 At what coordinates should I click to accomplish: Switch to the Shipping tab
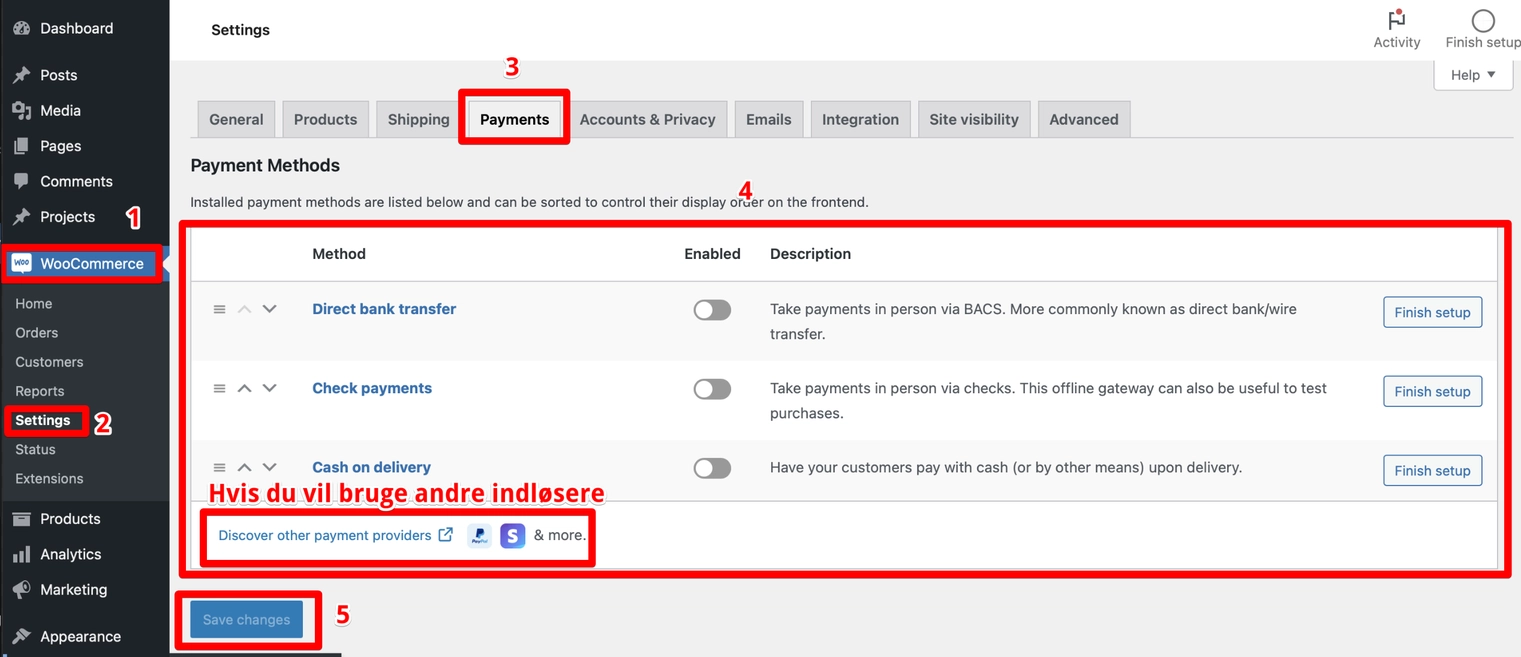(x=418, y=119)
